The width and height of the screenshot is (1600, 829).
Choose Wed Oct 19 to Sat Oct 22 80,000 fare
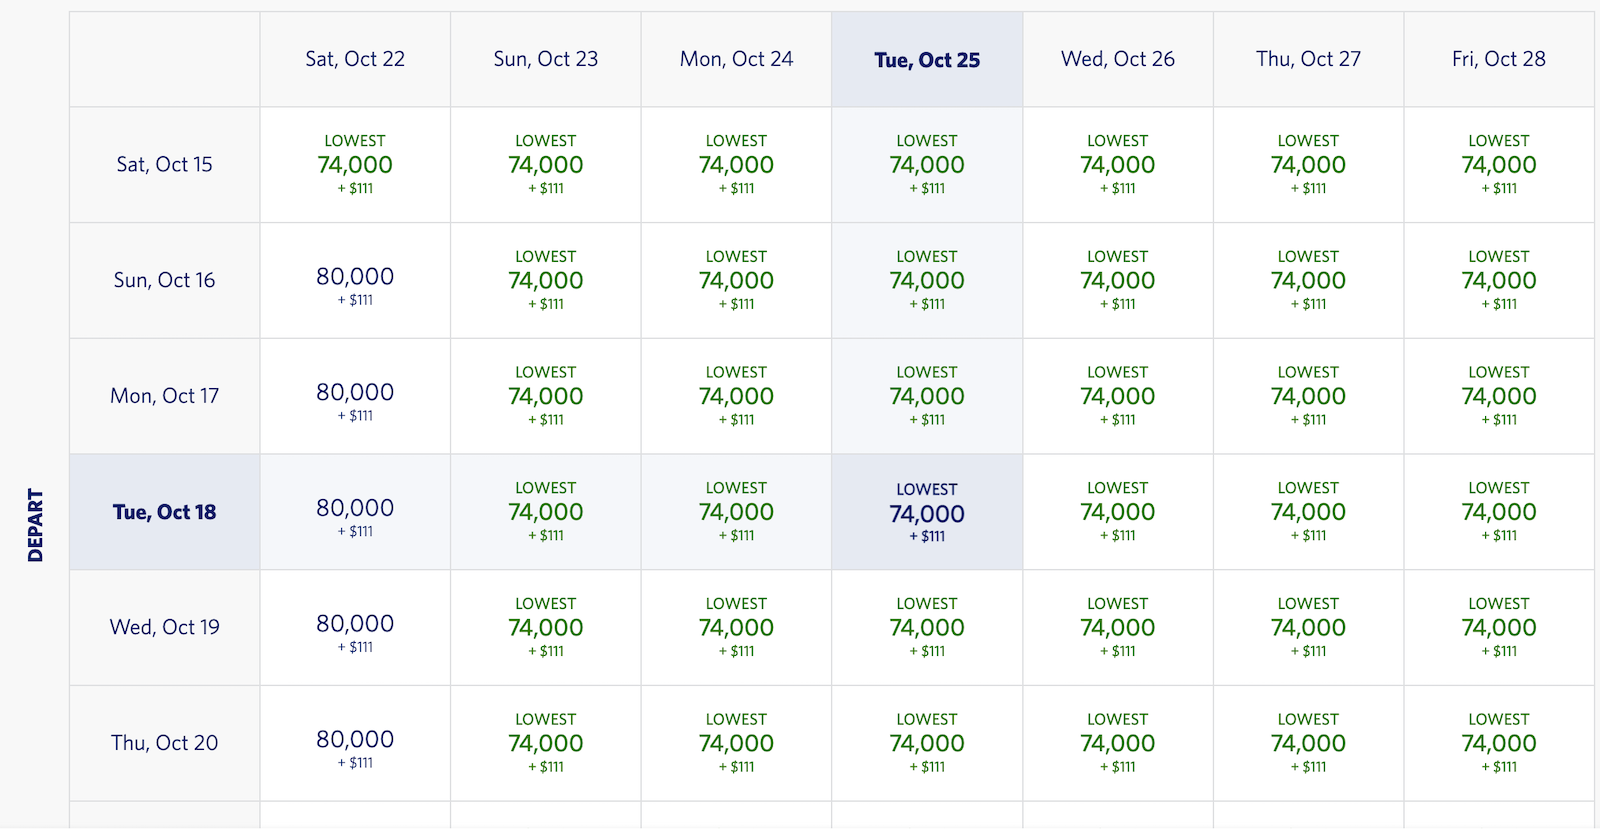tap(355, 628)
